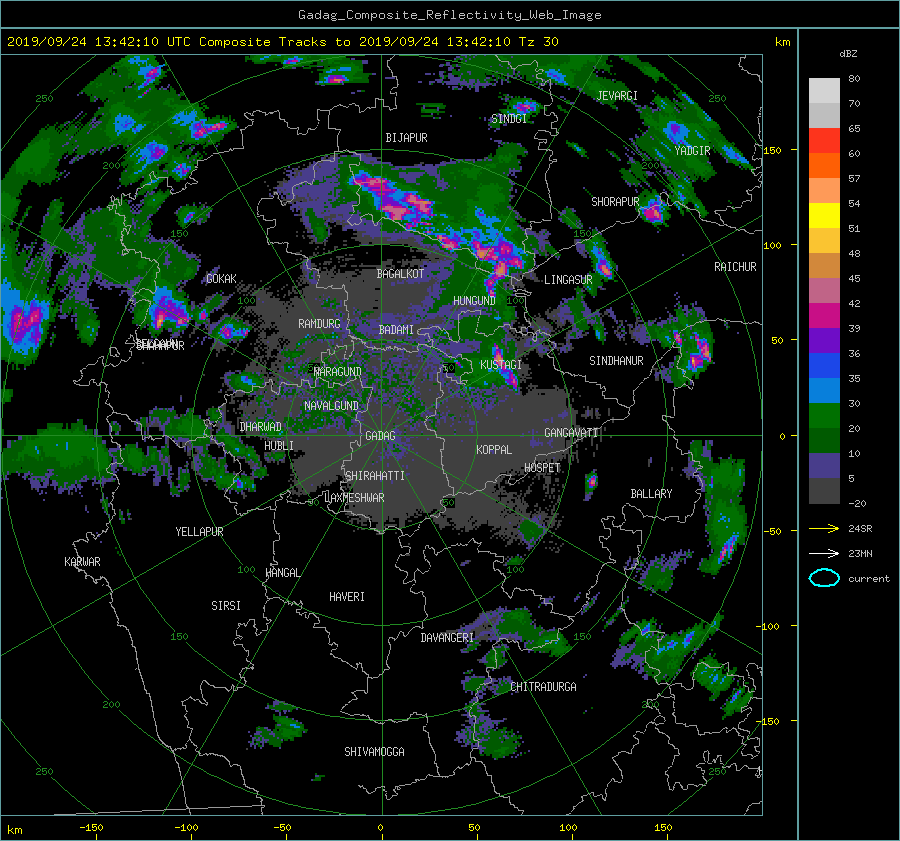This screenshot has width=900, height=841.
Task: Click the HOSPET city label
Action: (542, 468)
